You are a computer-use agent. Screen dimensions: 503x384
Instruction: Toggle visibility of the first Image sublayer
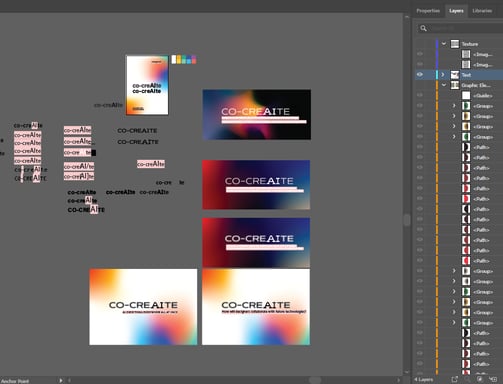pos(420,54)
